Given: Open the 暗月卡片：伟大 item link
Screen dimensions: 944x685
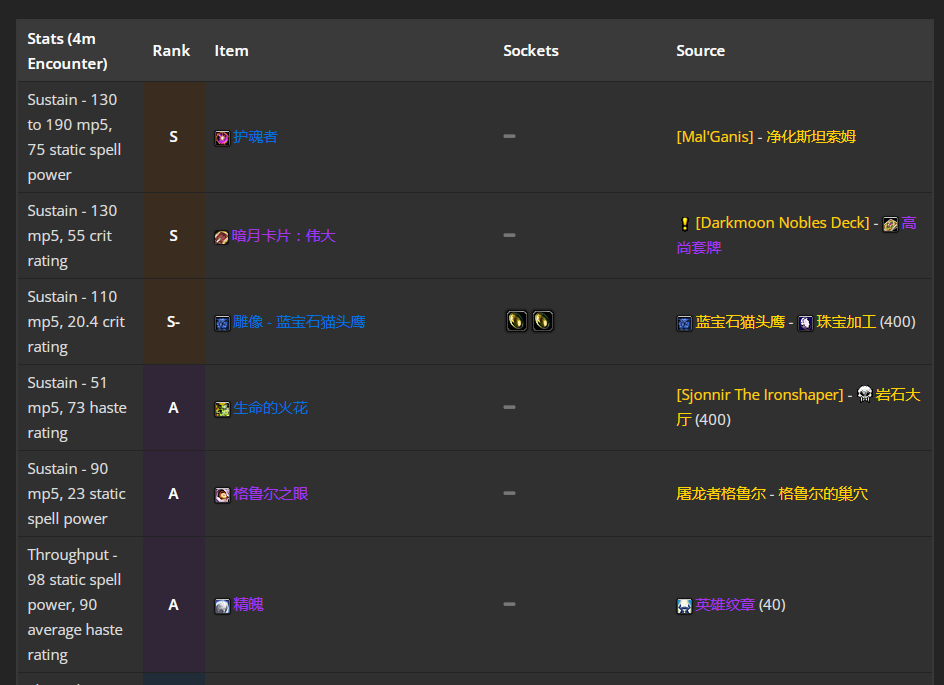Looking at the screenshot, I should pos(284,236).
